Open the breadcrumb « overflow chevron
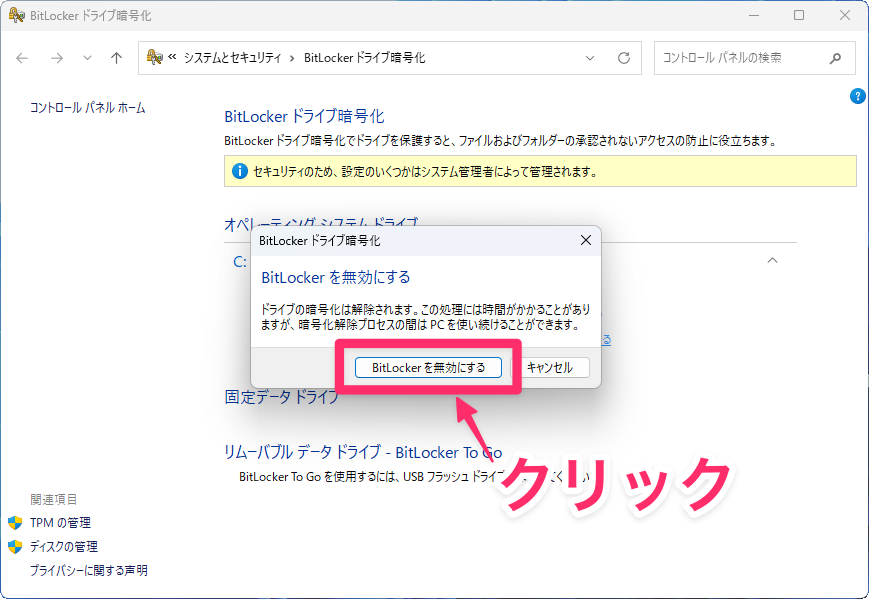 pos(172,58)
